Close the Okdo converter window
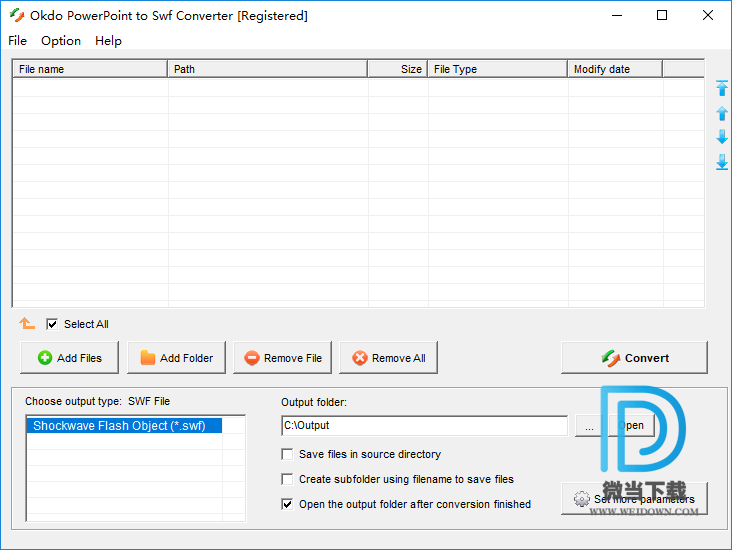732x550 pixels. [708, 15]
